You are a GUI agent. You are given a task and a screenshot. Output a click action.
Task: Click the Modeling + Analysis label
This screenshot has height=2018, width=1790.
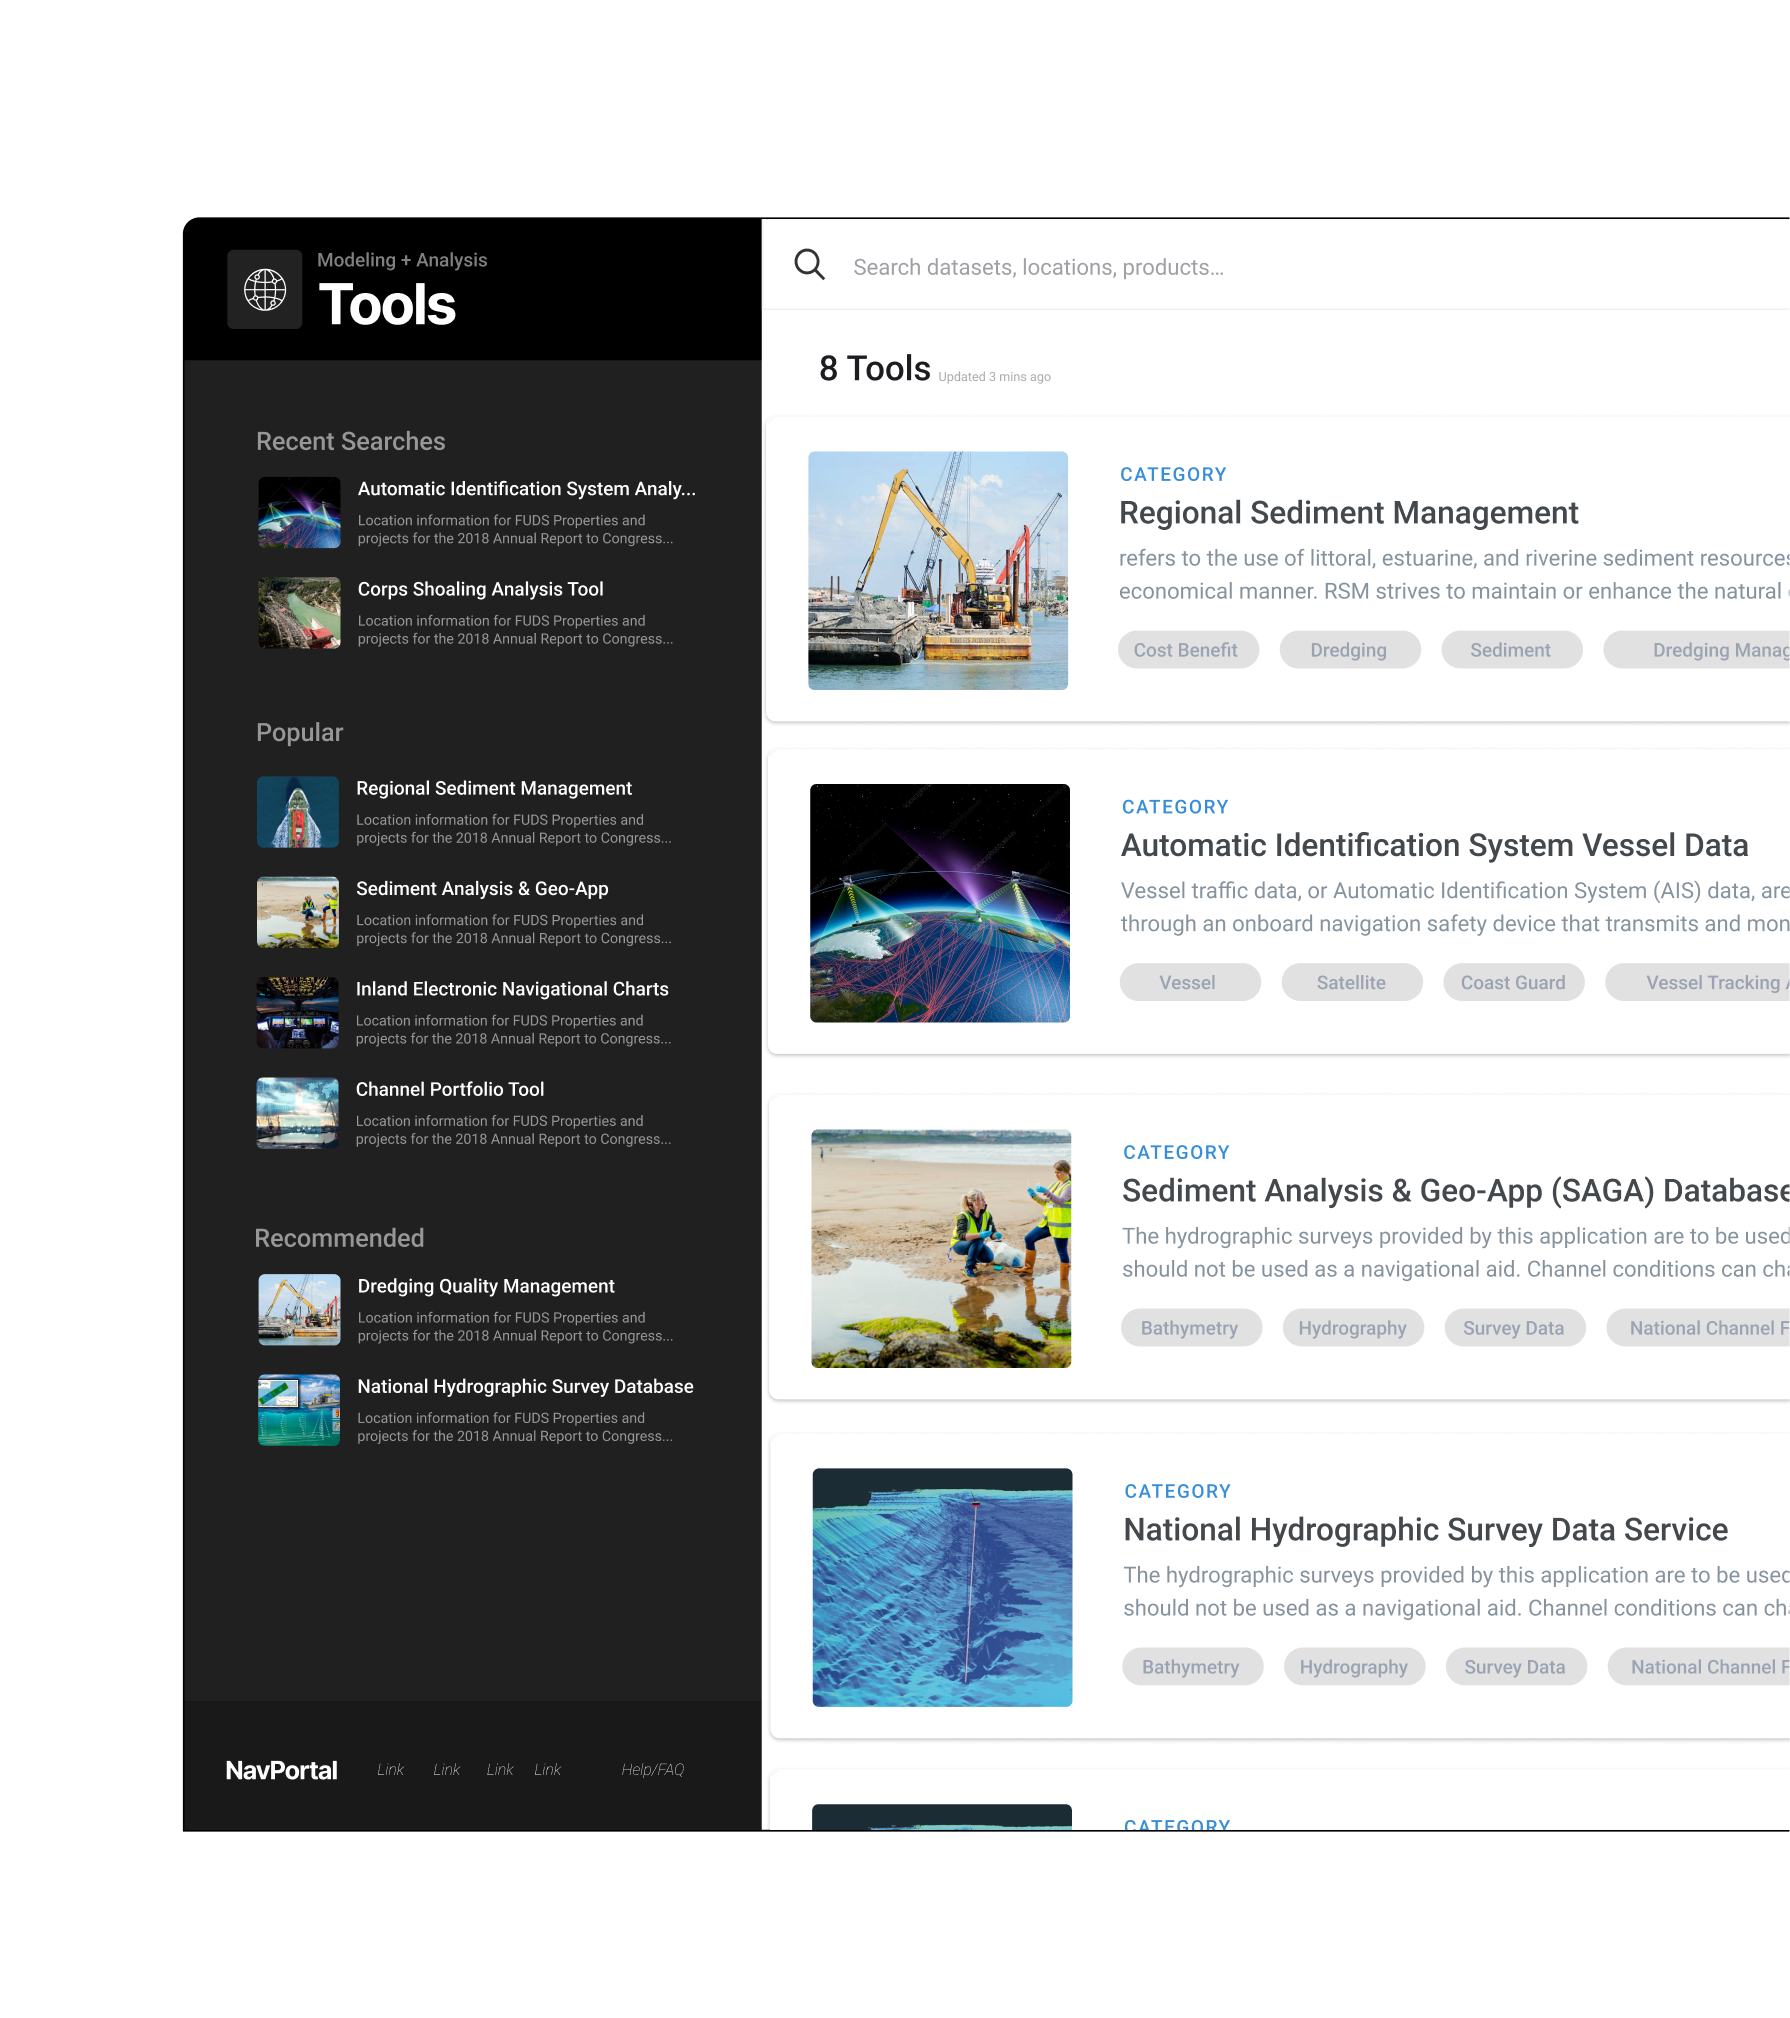click(402, 260)
